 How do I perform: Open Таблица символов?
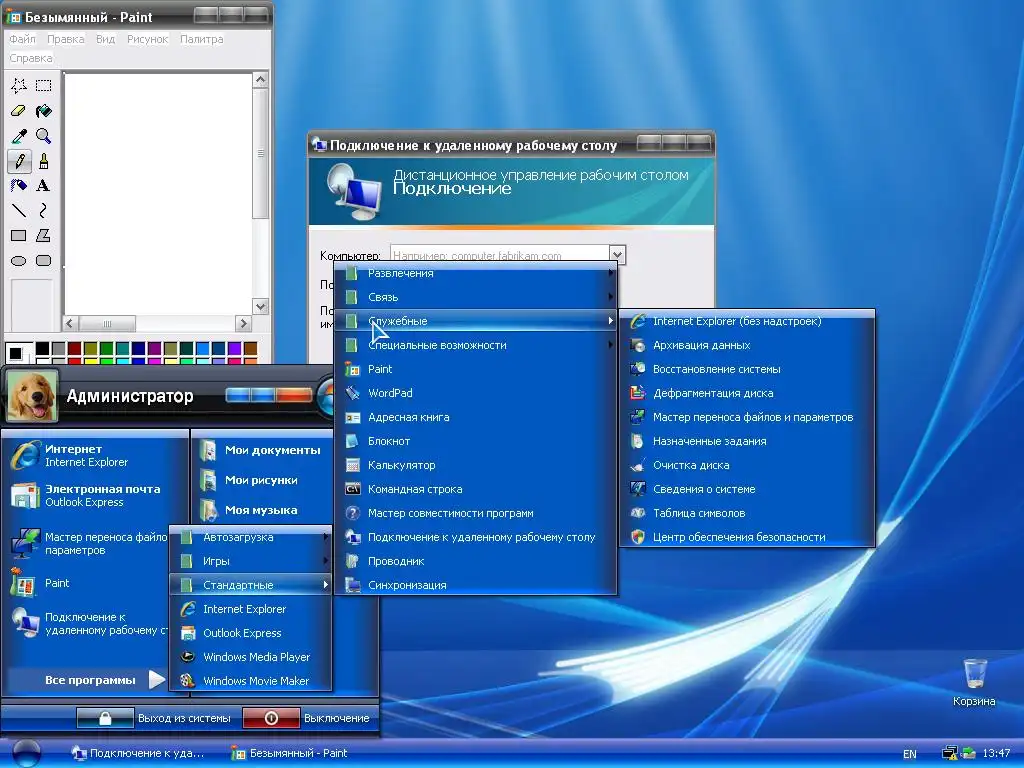pyautogui.click(x=746, y=513)
